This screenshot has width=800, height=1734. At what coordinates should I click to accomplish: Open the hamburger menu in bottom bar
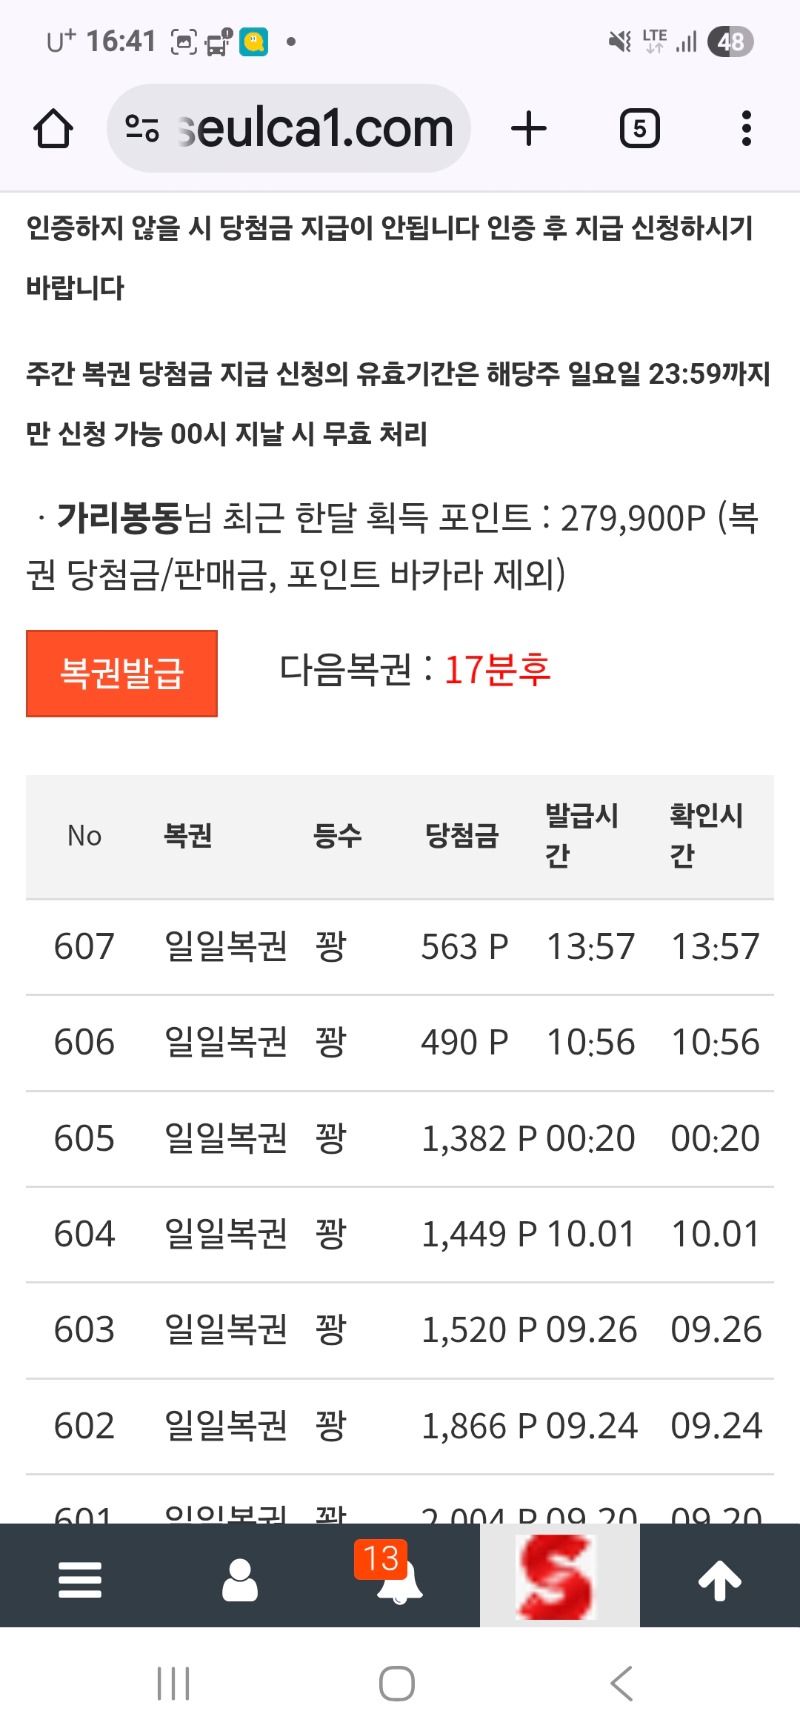80,1580
